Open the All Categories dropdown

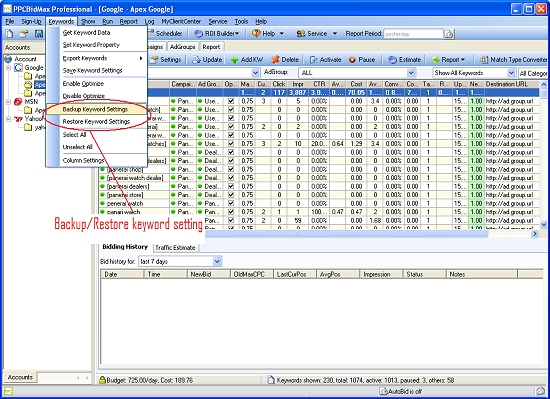point(533,73)
